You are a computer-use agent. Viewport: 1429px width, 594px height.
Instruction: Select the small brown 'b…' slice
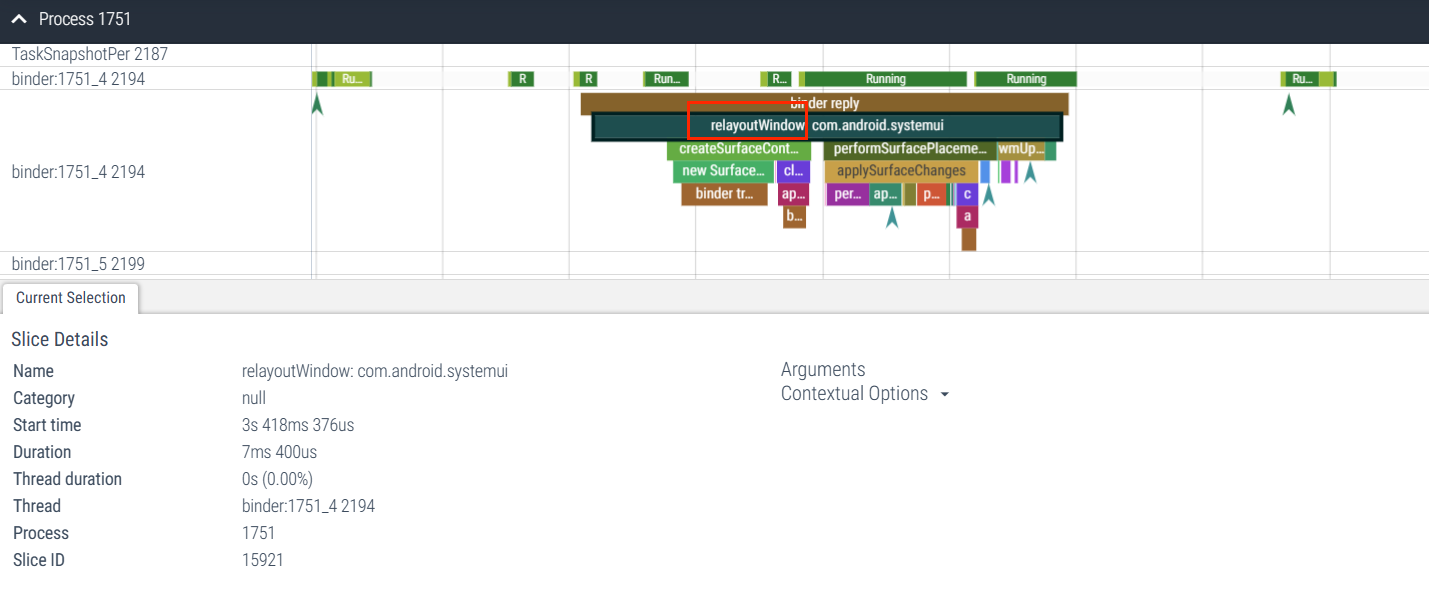(794, 216)
